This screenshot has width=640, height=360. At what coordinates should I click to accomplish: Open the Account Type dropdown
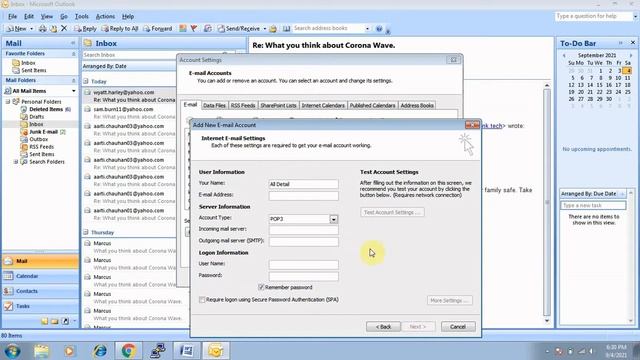[x=333, y=219]
